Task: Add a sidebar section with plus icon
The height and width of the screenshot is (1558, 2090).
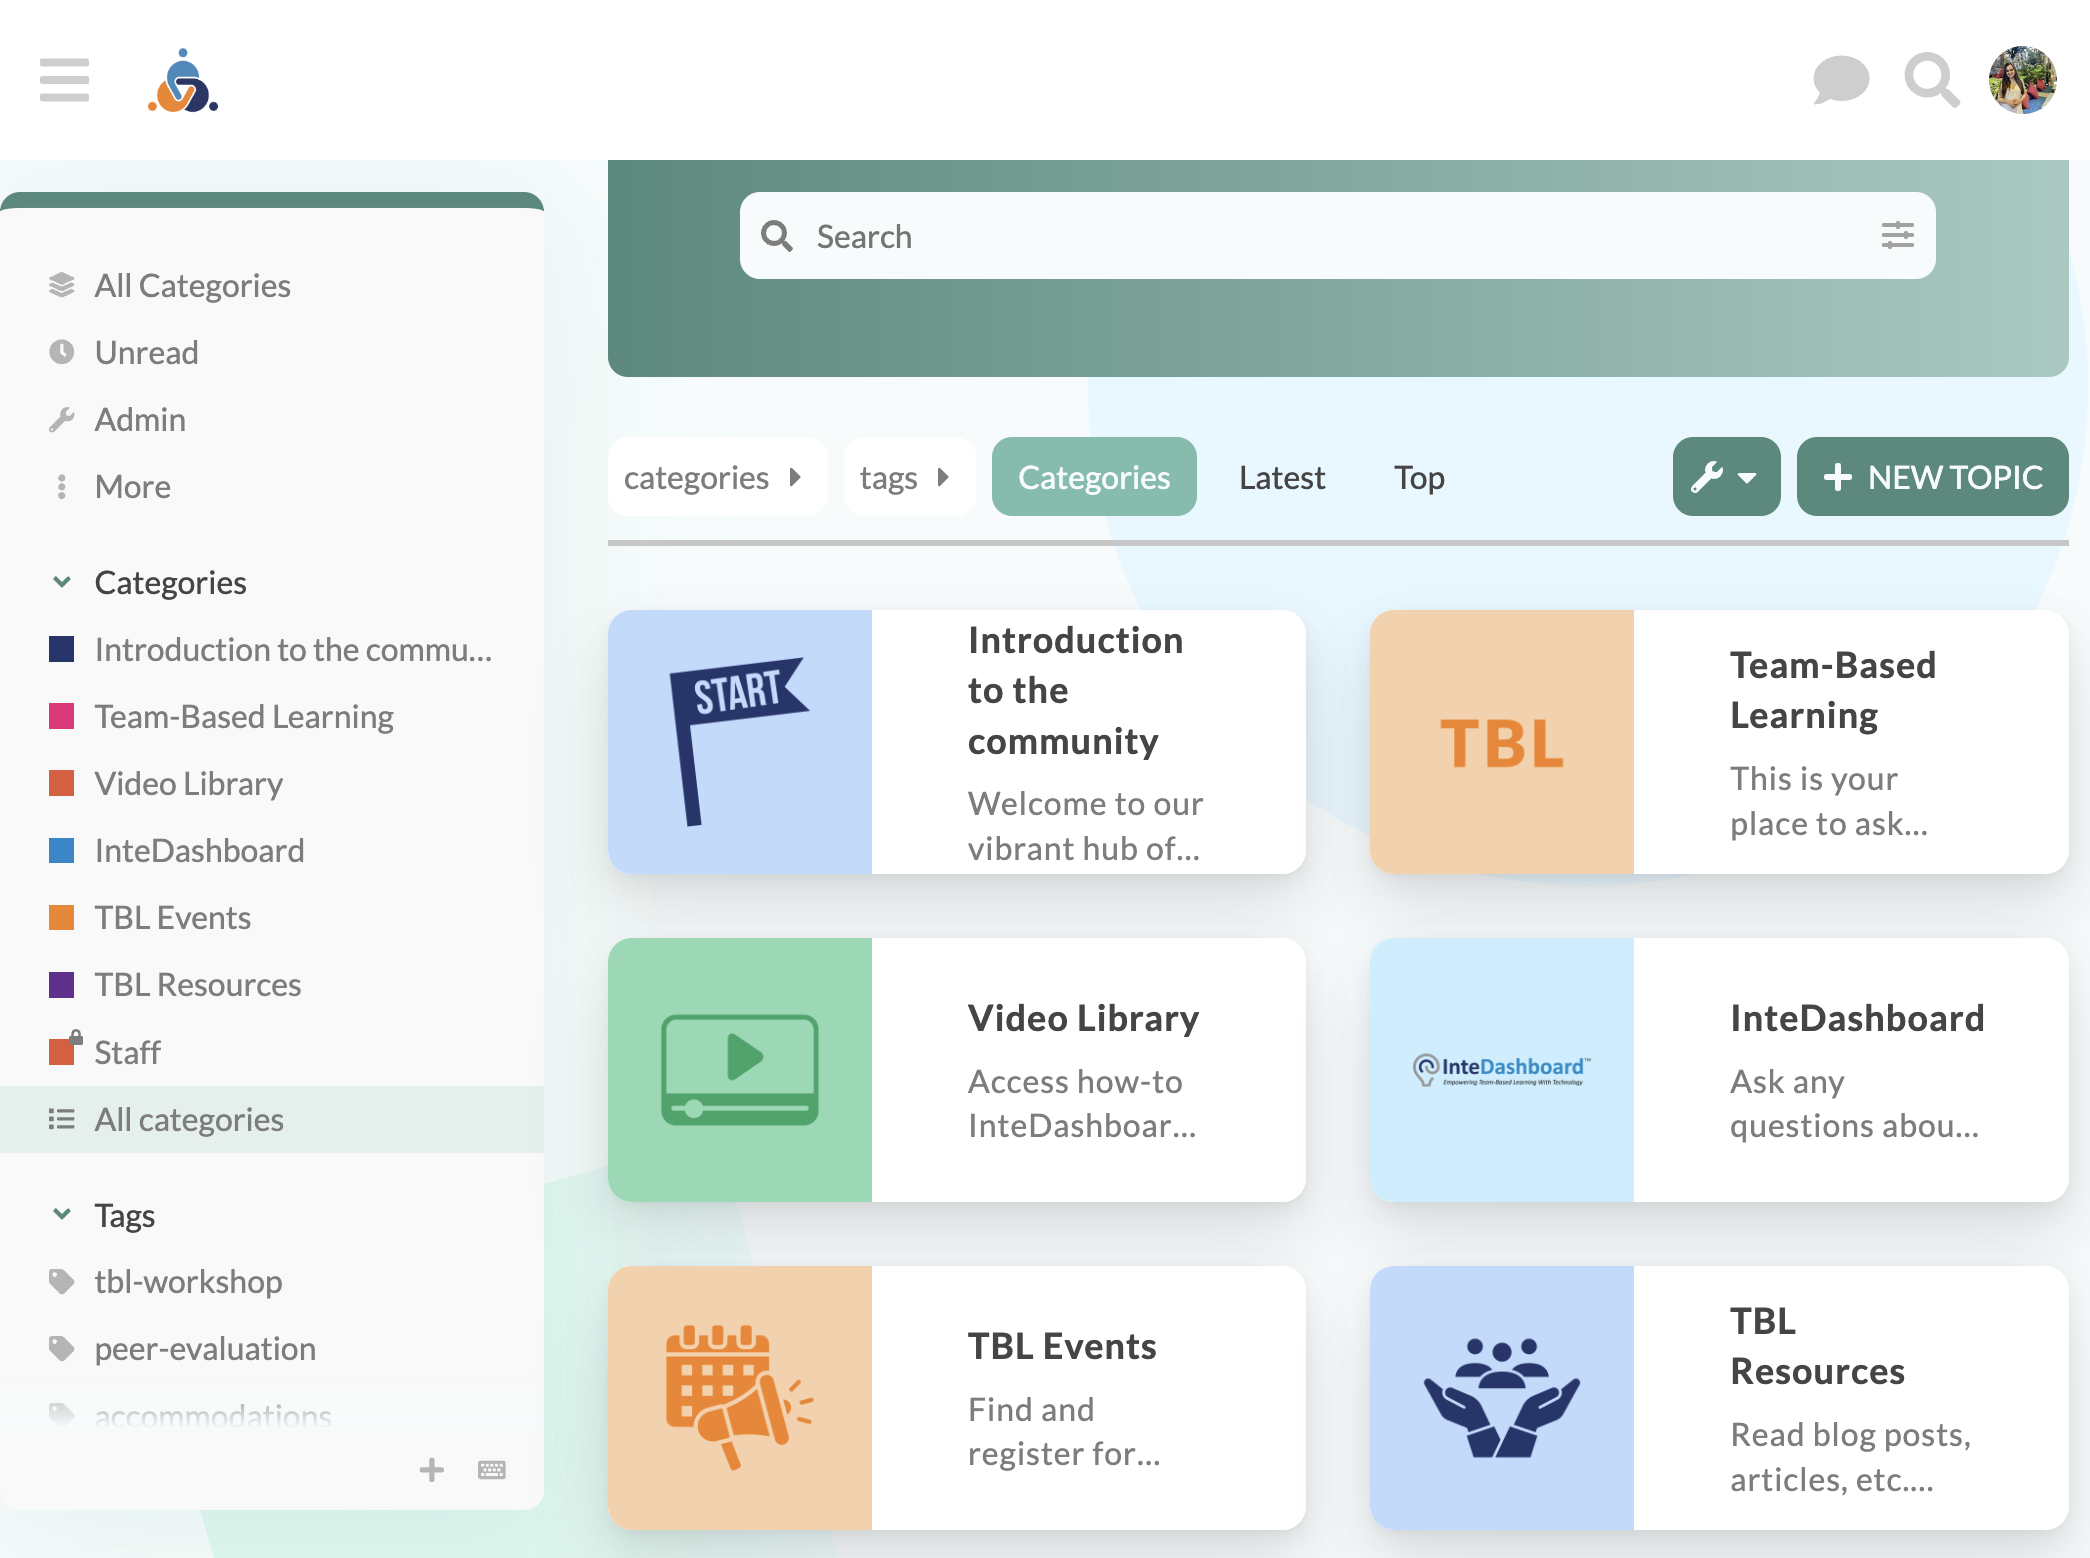Action: [432, 1470]
